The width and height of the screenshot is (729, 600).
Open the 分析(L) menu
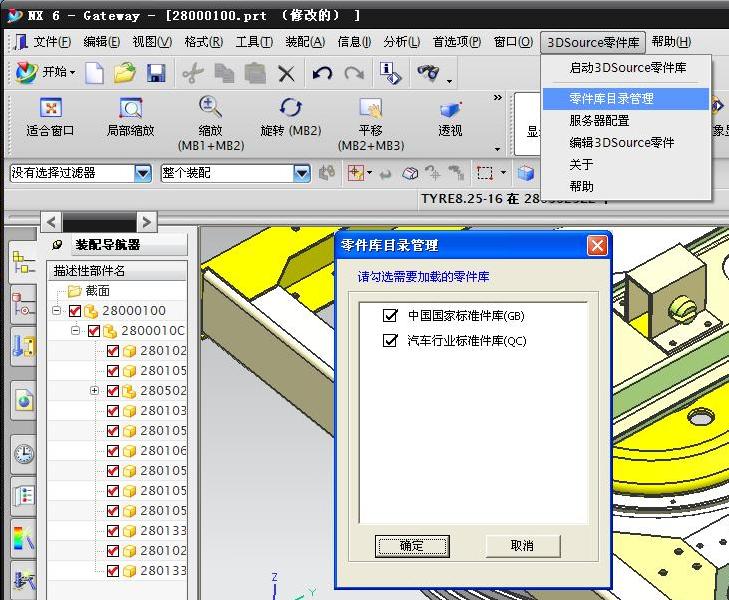tap(402, 42)
